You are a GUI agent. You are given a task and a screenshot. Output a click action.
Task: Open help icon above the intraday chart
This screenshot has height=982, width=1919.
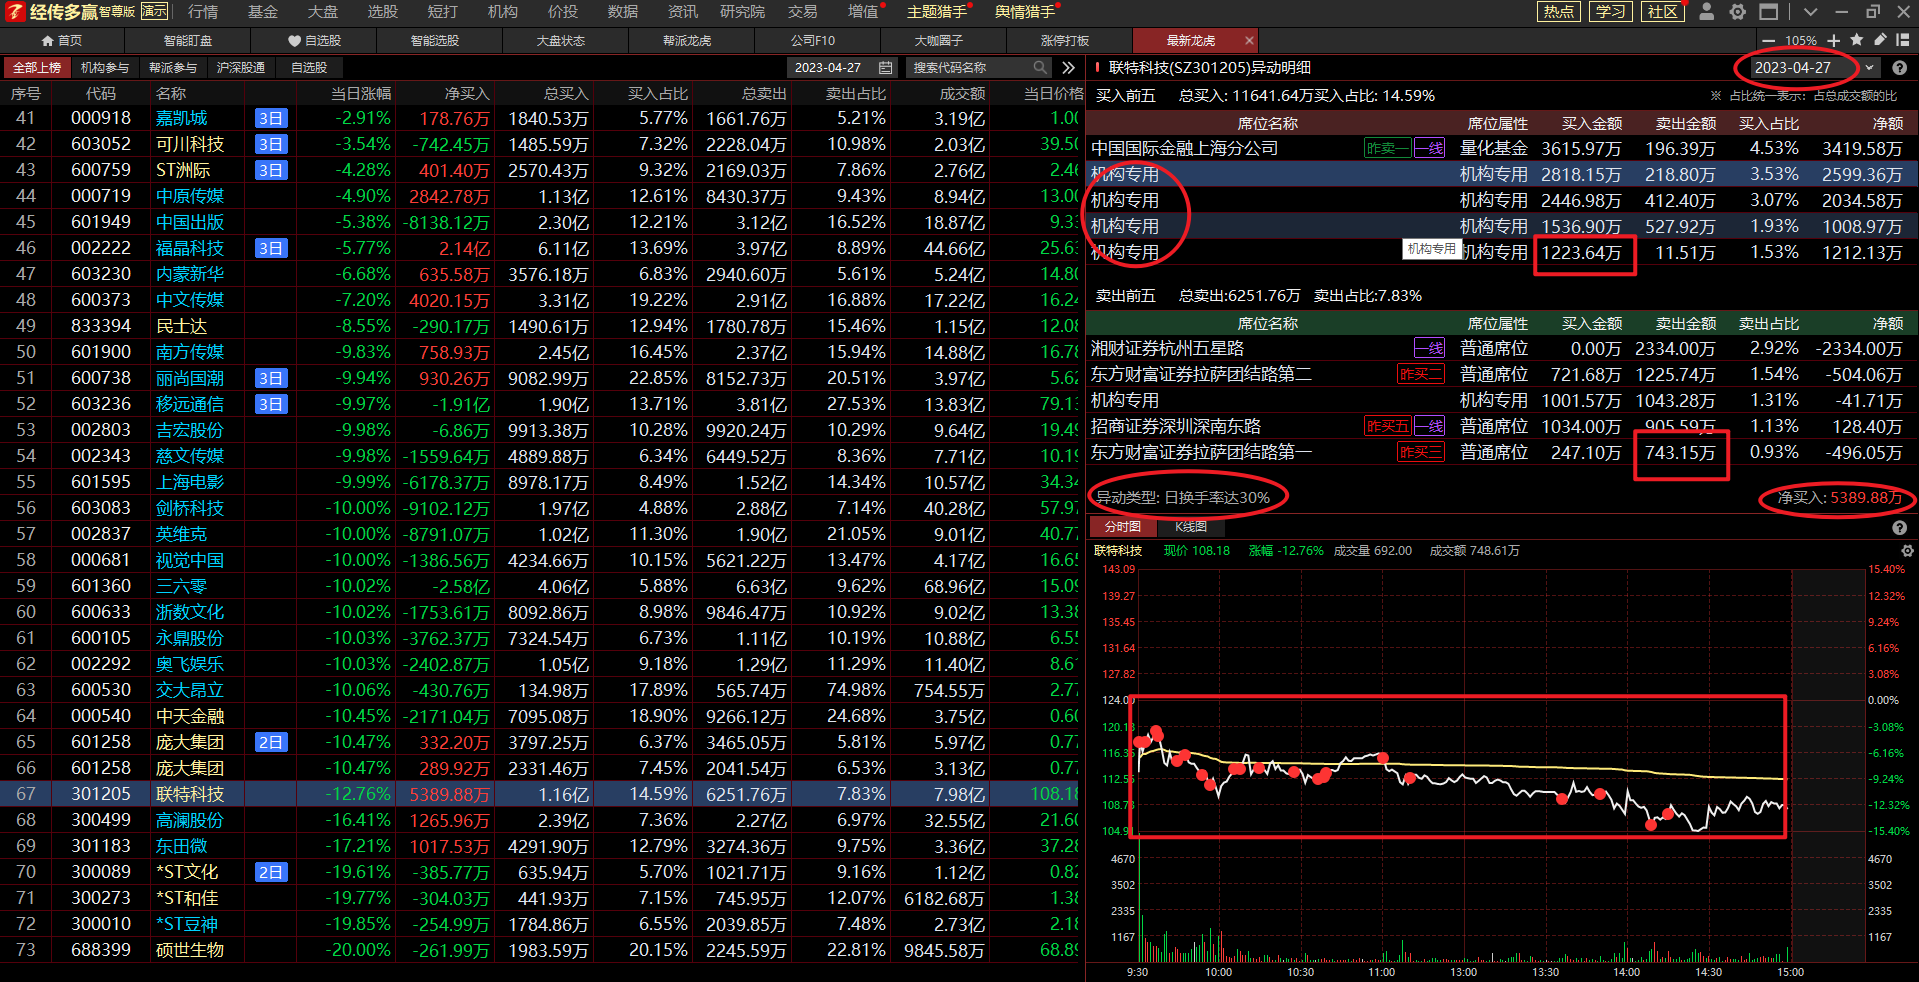tap(1899, 527)
